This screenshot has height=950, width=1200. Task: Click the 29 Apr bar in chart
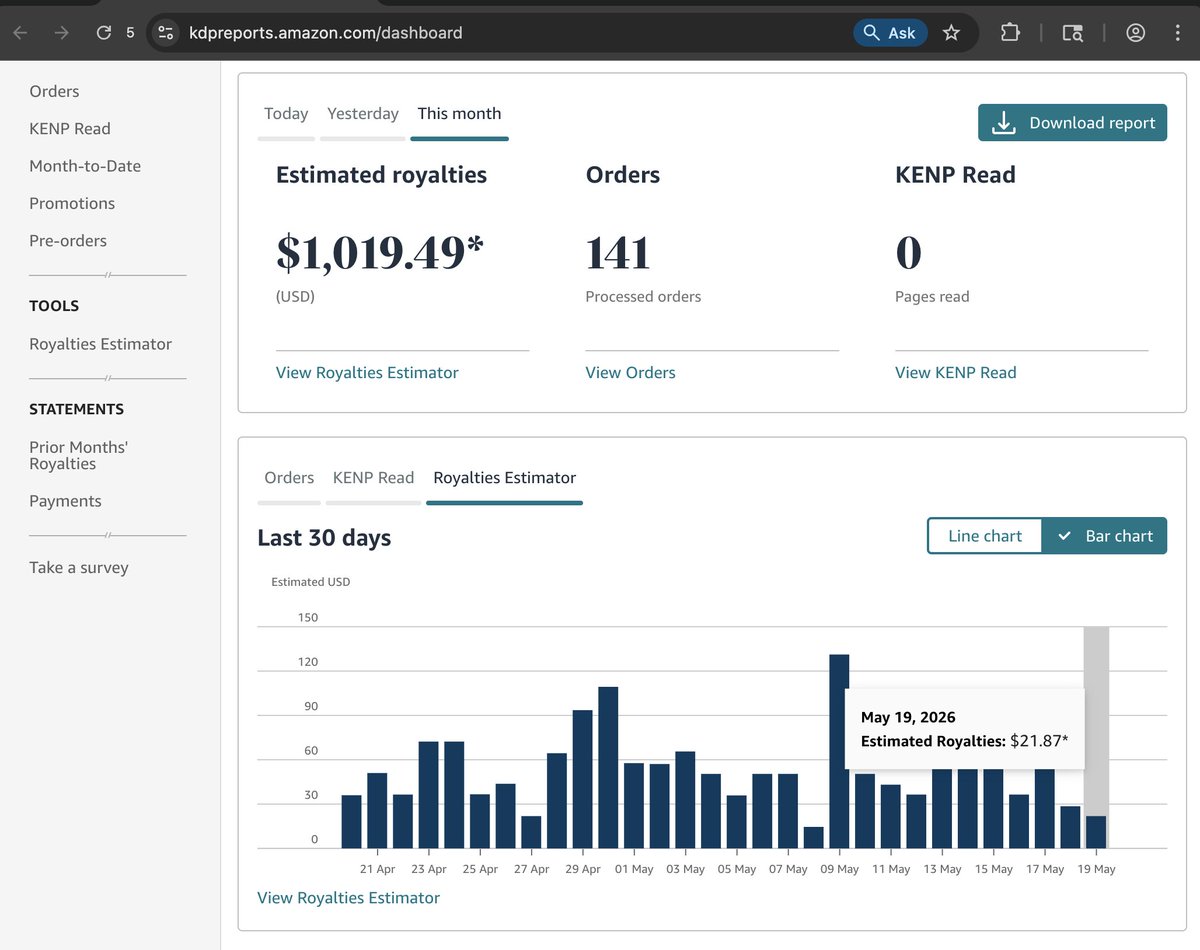click(582, 779)
